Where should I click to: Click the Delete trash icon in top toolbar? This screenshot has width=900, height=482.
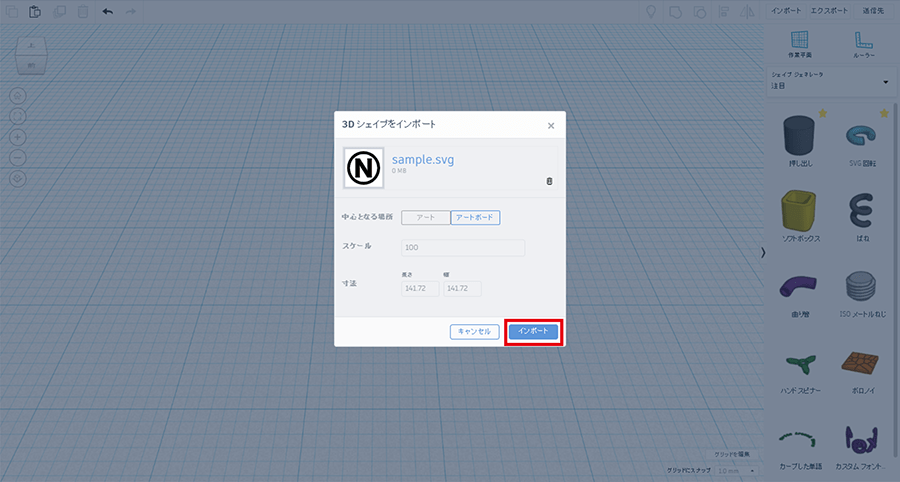pos(83,11)
